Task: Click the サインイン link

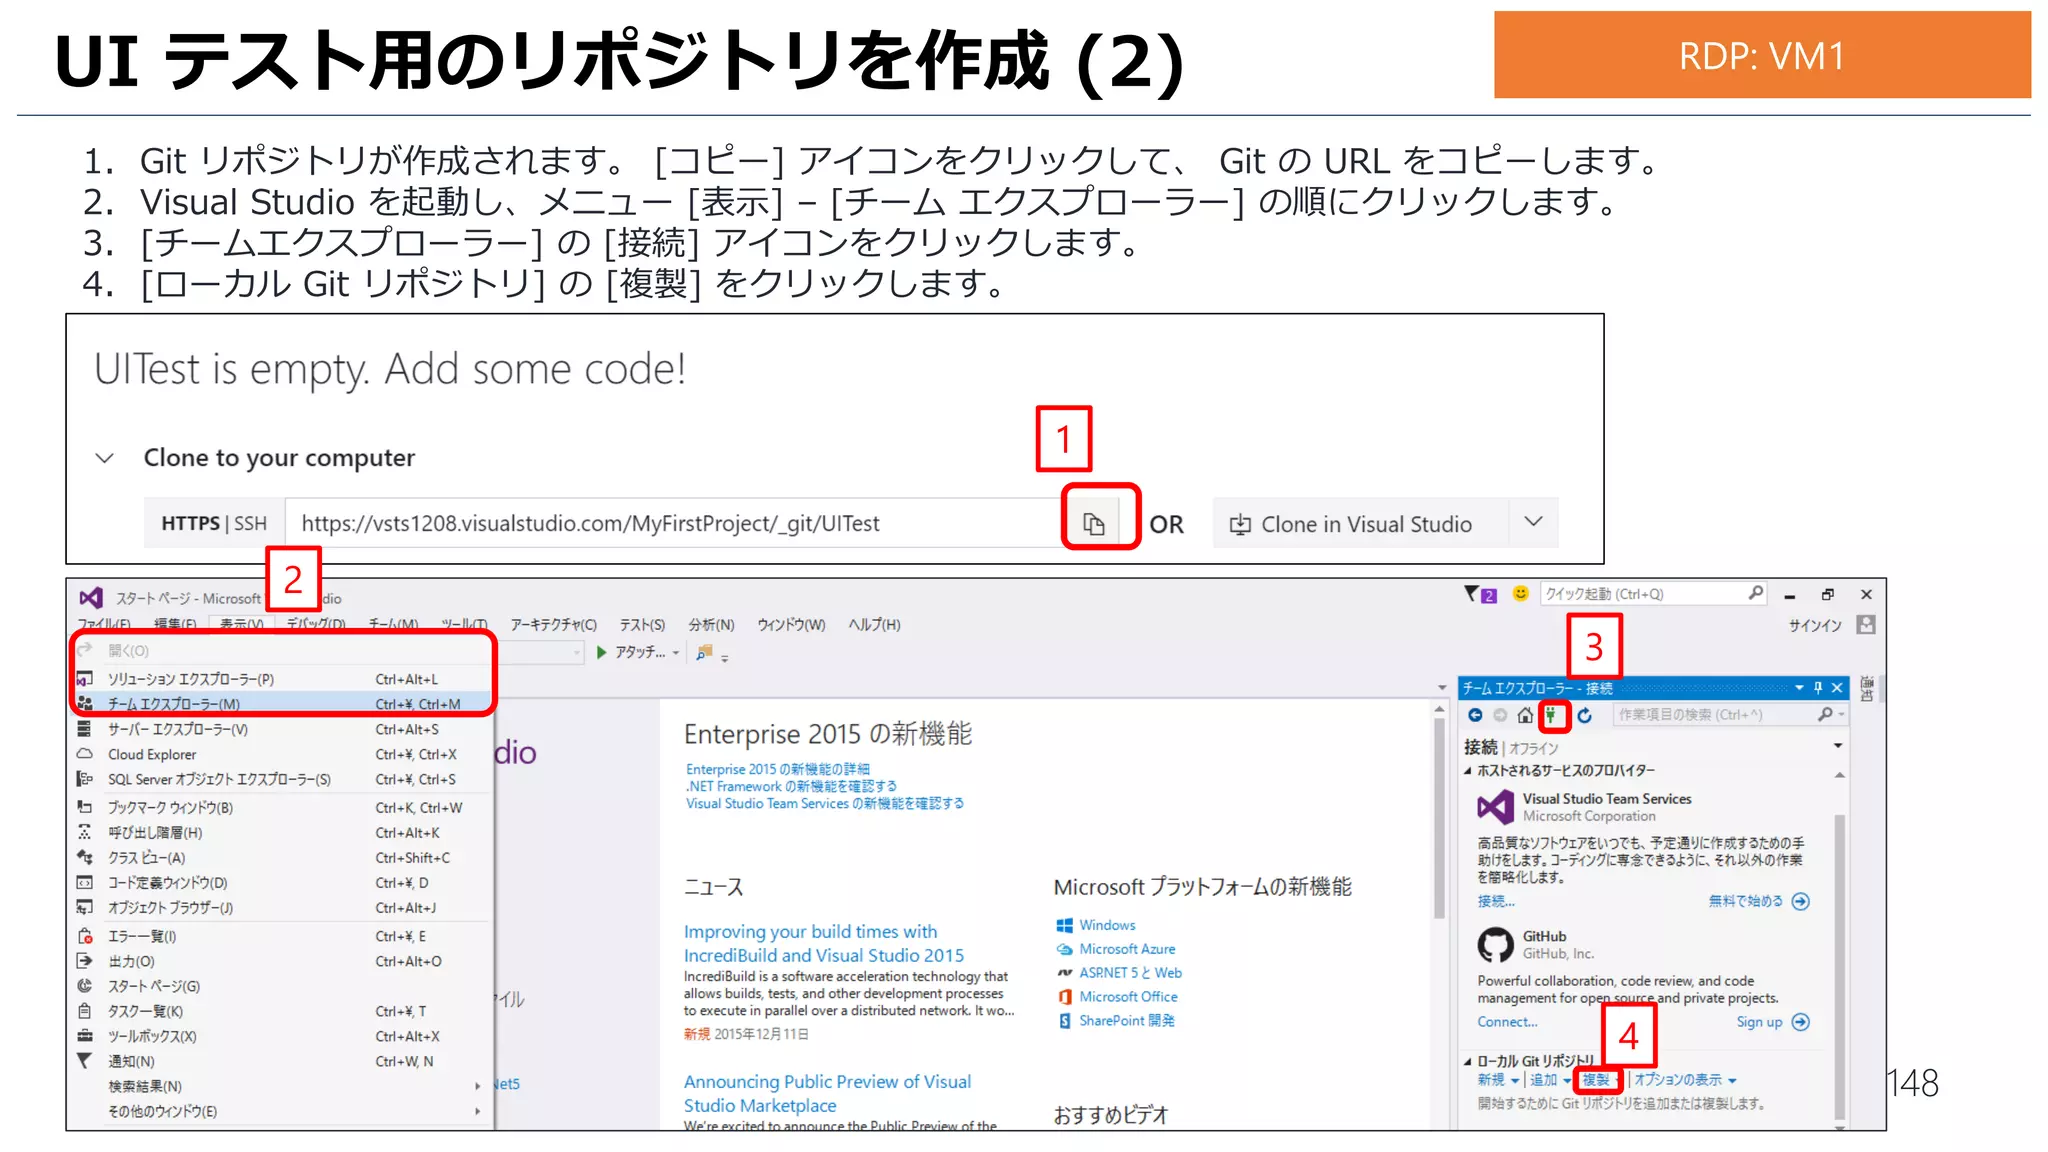Action: click(x=1815, y=625)
